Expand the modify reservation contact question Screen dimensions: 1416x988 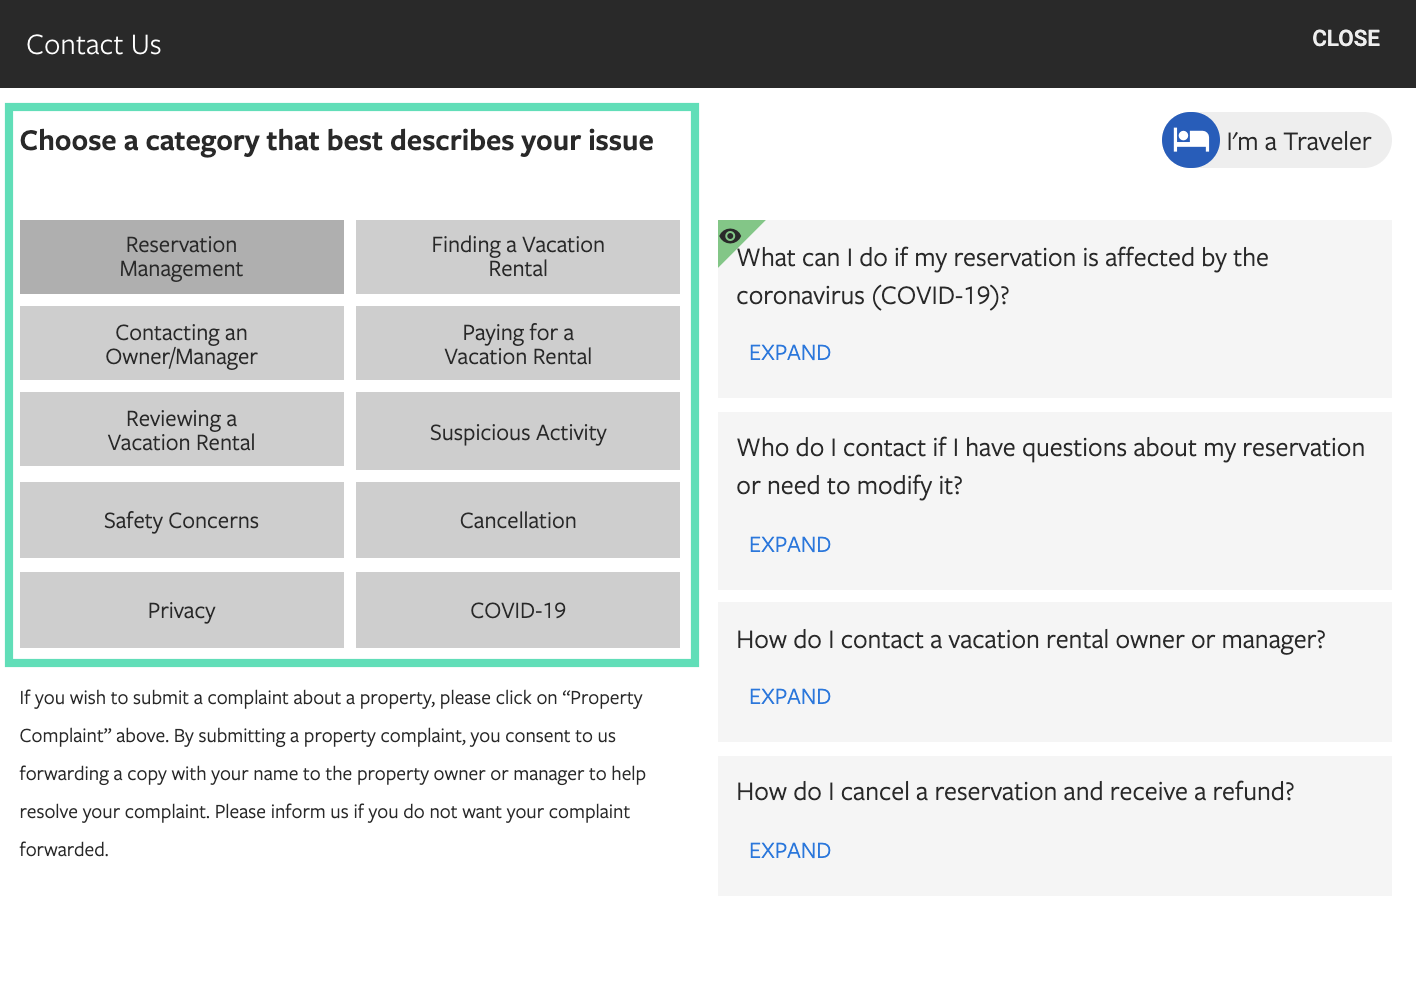[x=790, y=544]
